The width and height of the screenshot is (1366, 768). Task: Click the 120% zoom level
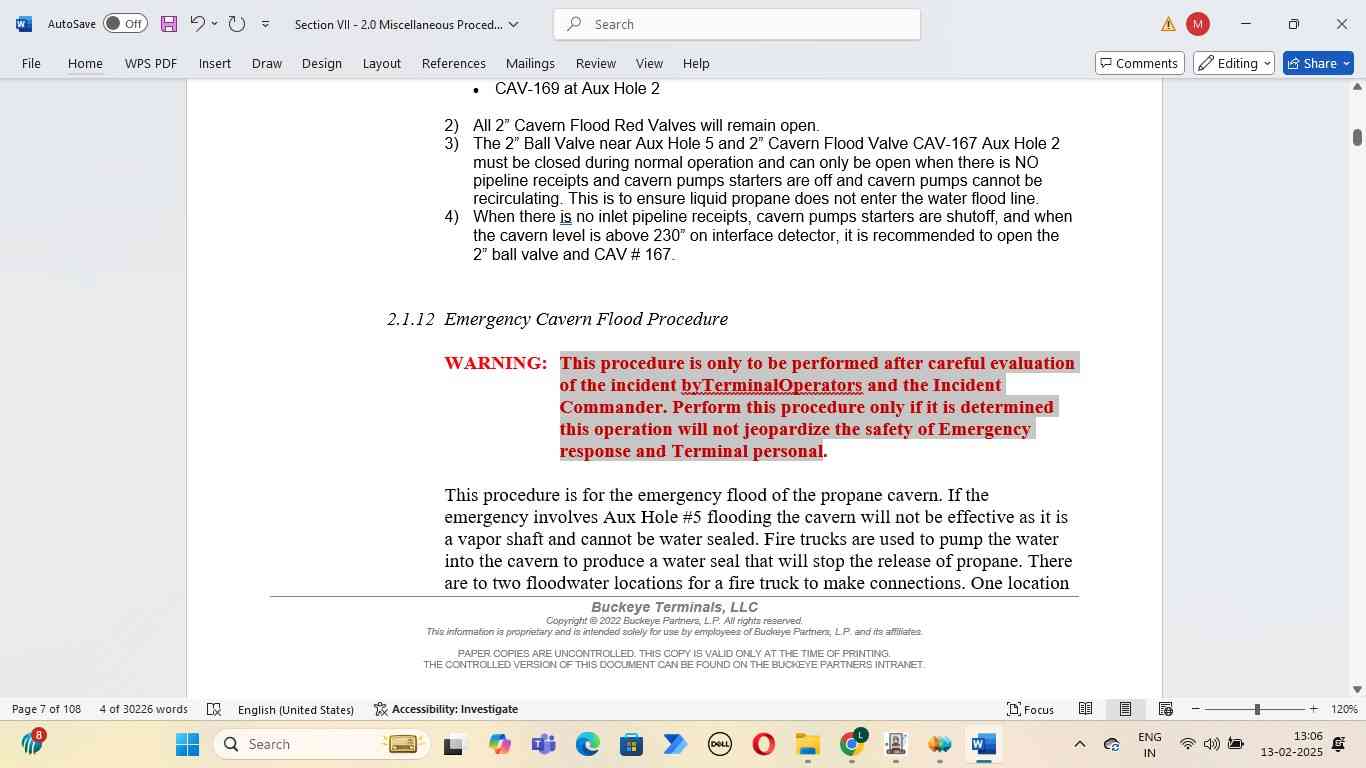[x=1345, y=709]
